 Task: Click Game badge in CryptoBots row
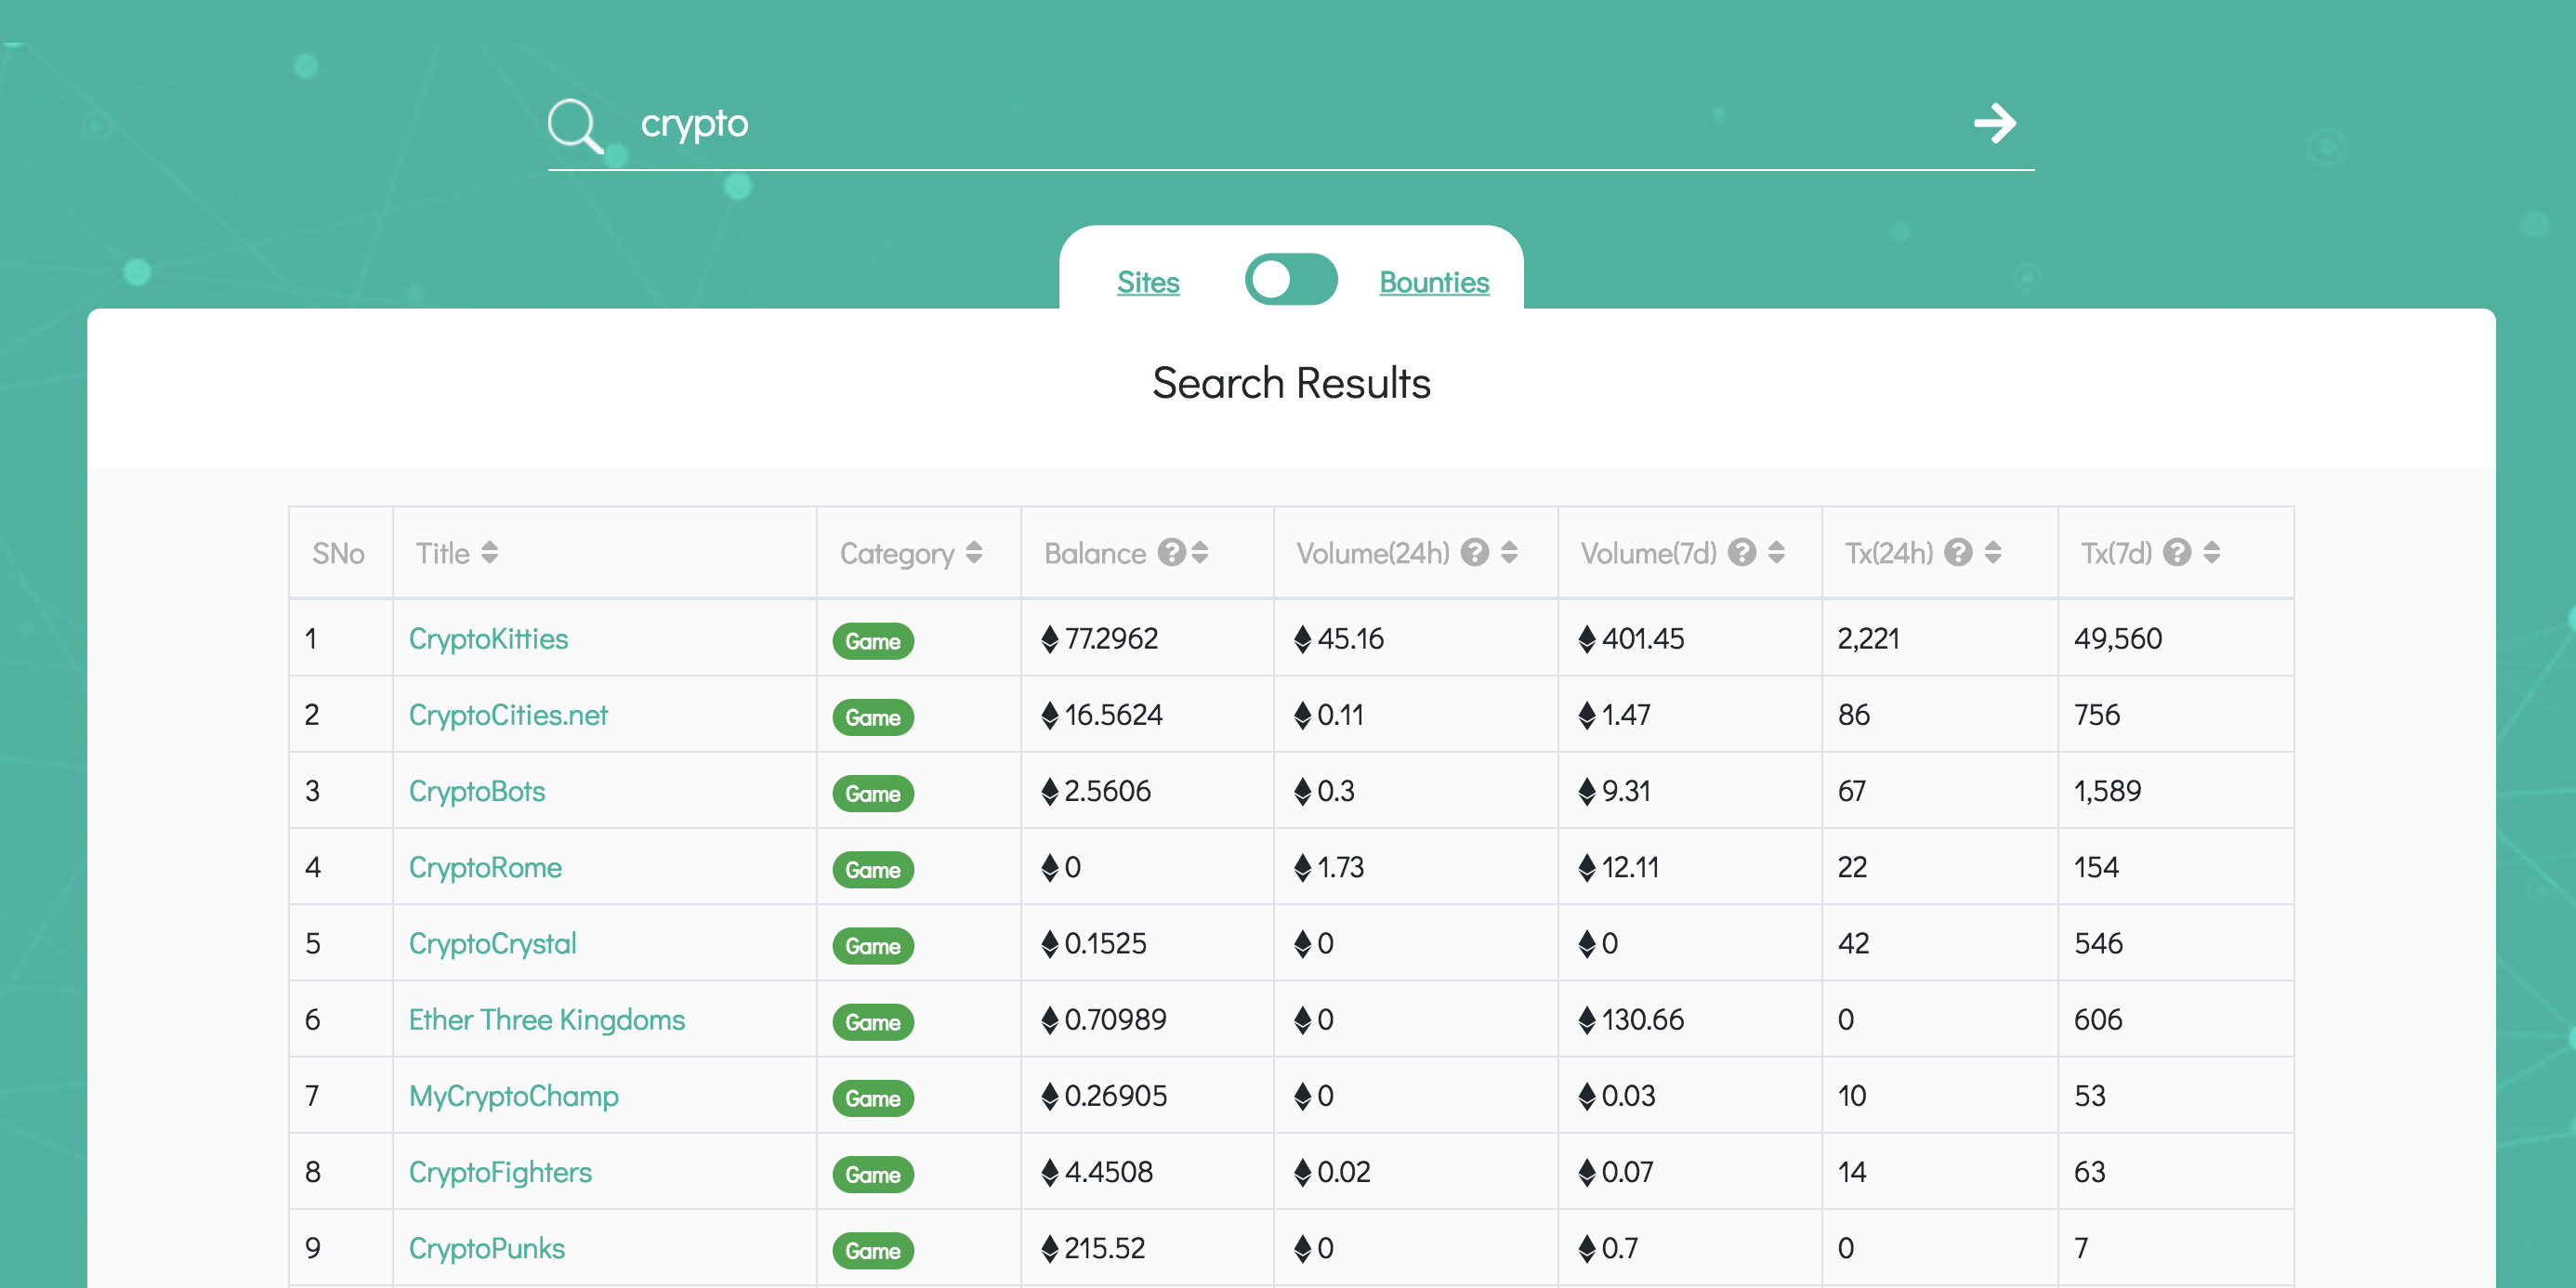pyautogui.click(x=872, y=794)
